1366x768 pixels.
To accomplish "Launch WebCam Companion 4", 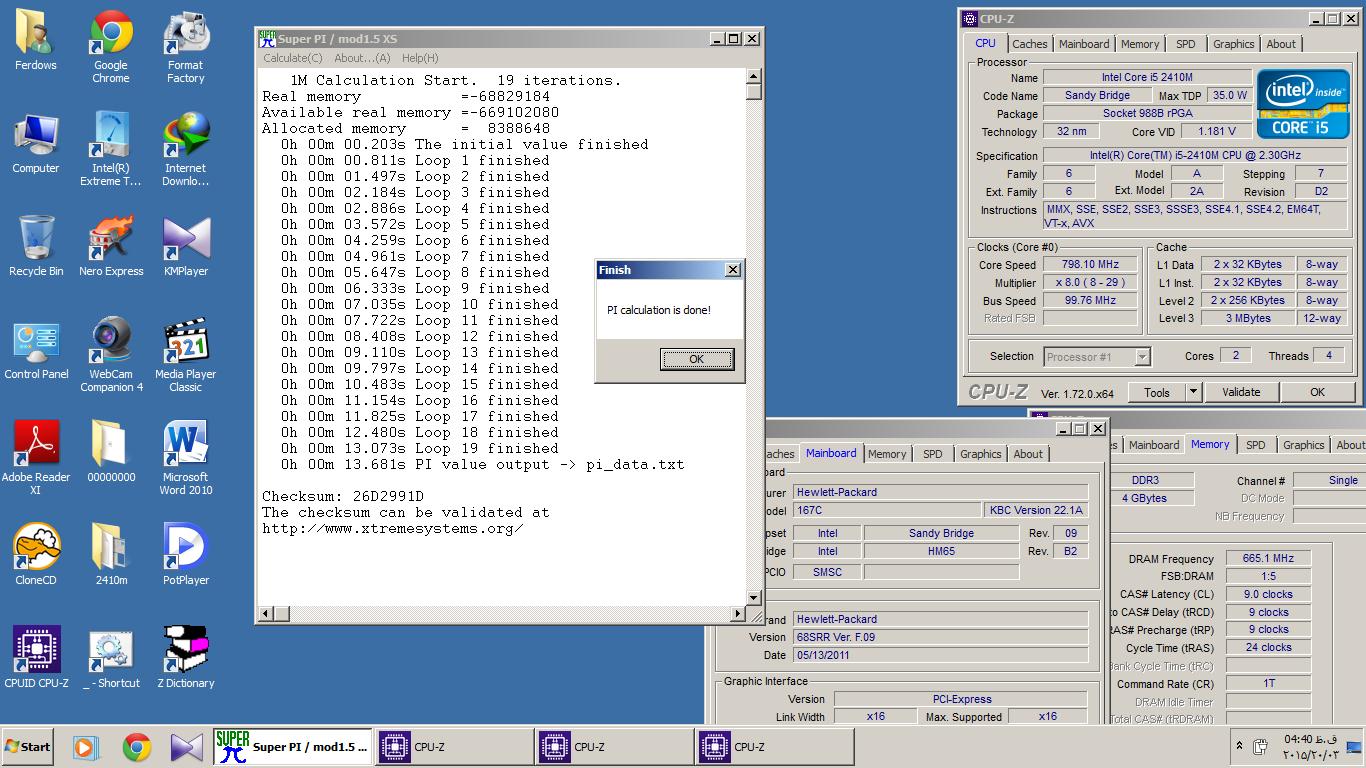I will coord(111,356).
